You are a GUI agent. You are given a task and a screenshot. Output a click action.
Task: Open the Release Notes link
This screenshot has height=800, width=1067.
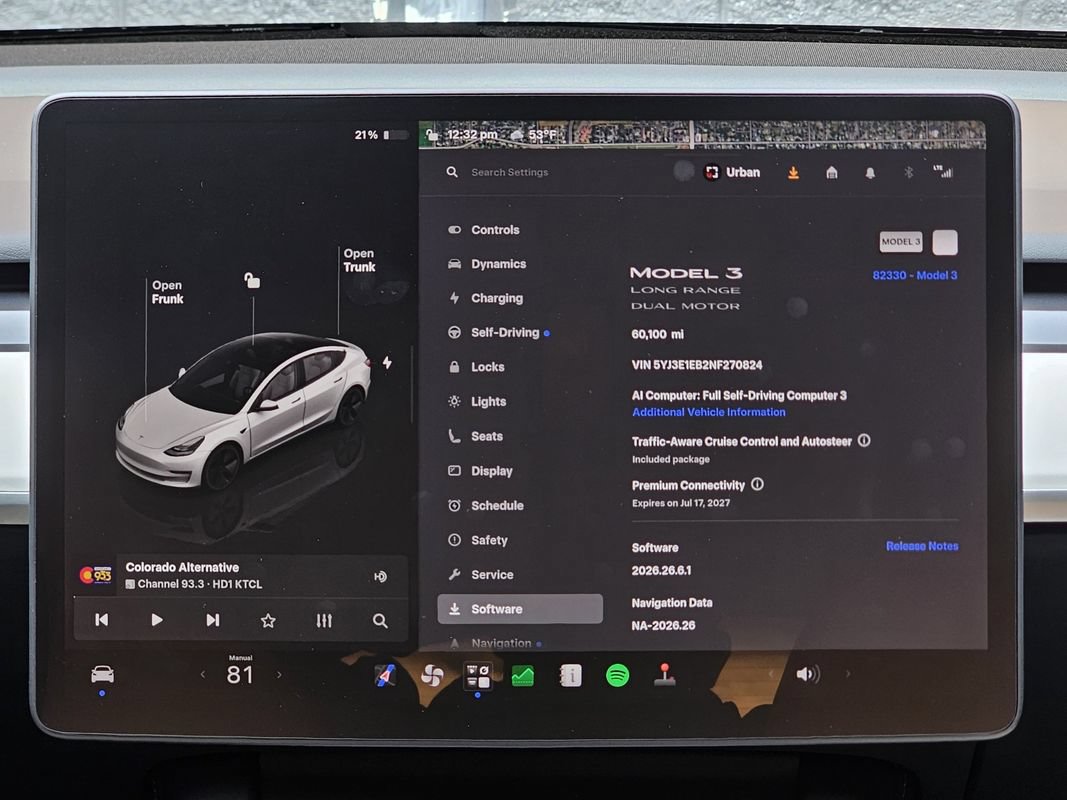click(x=922, y=546)
